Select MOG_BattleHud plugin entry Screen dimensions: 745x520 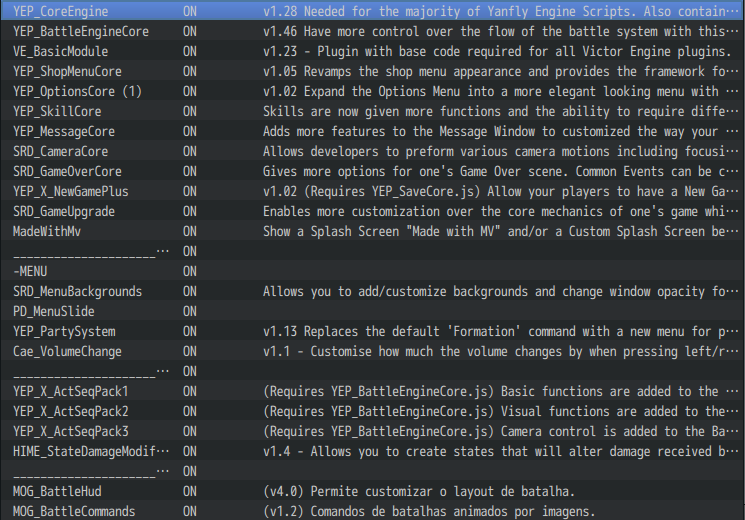(x=372, y=491)
